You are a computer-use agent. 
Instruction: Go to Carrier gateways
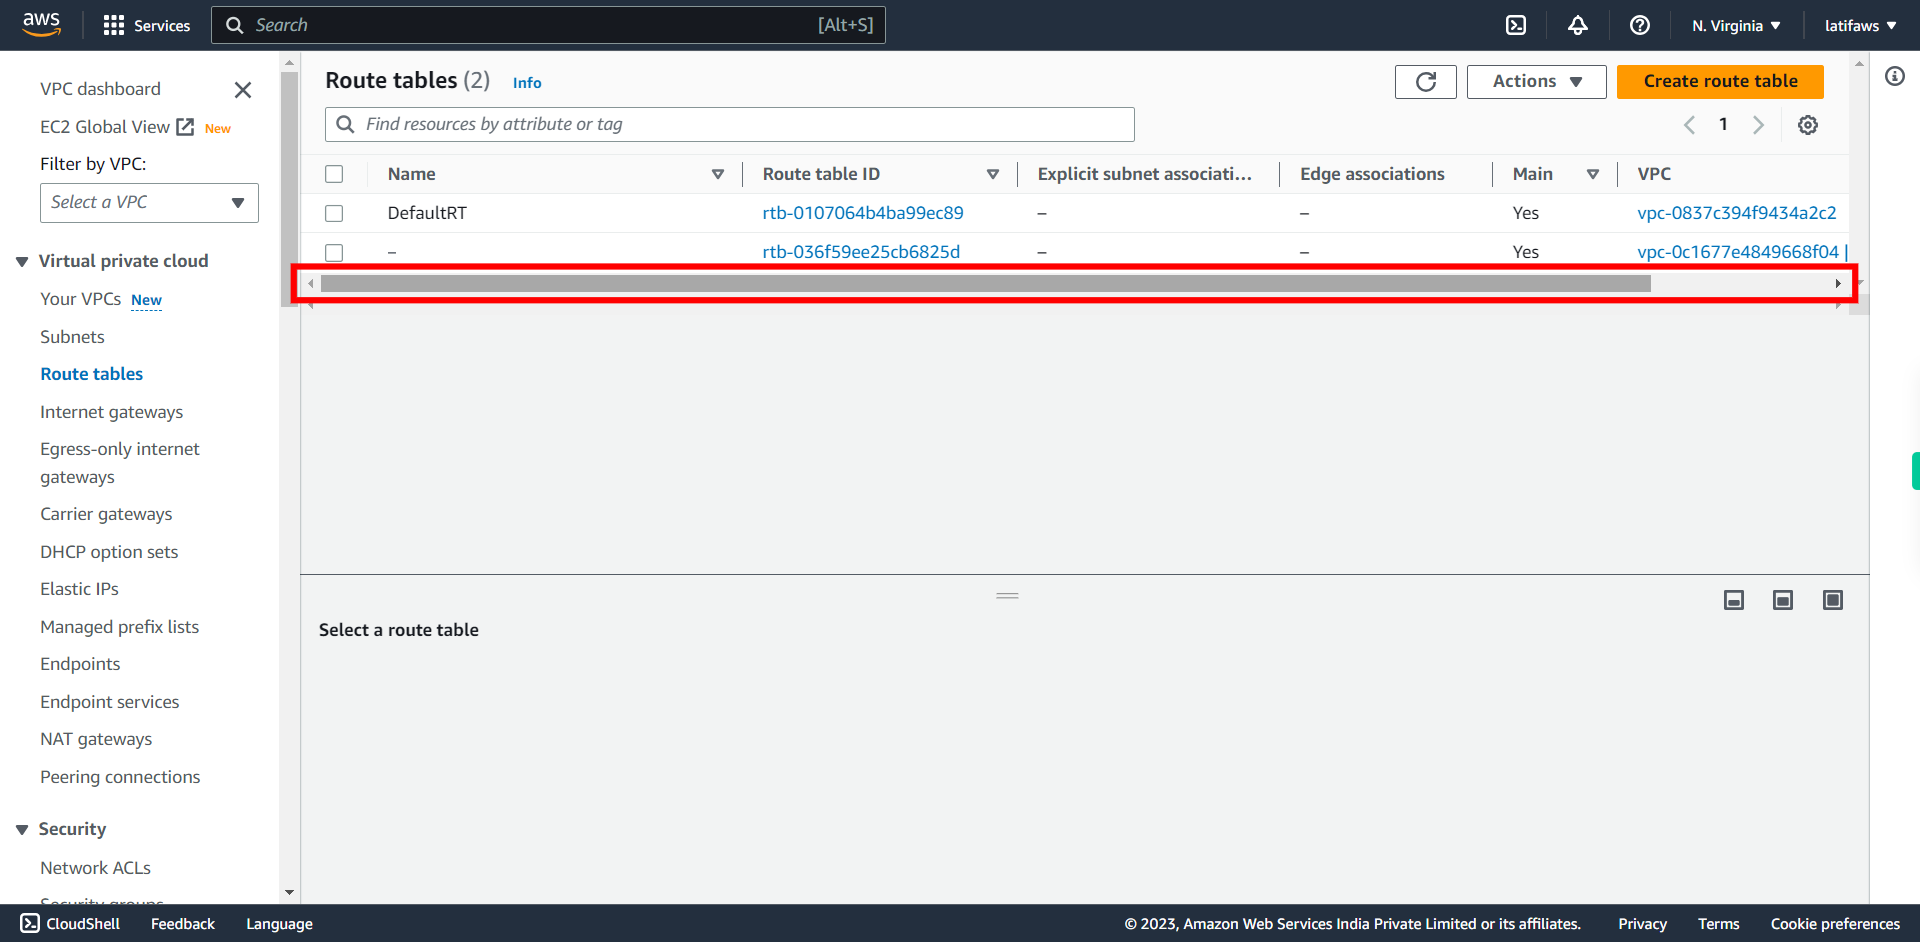tap(106, 514)
